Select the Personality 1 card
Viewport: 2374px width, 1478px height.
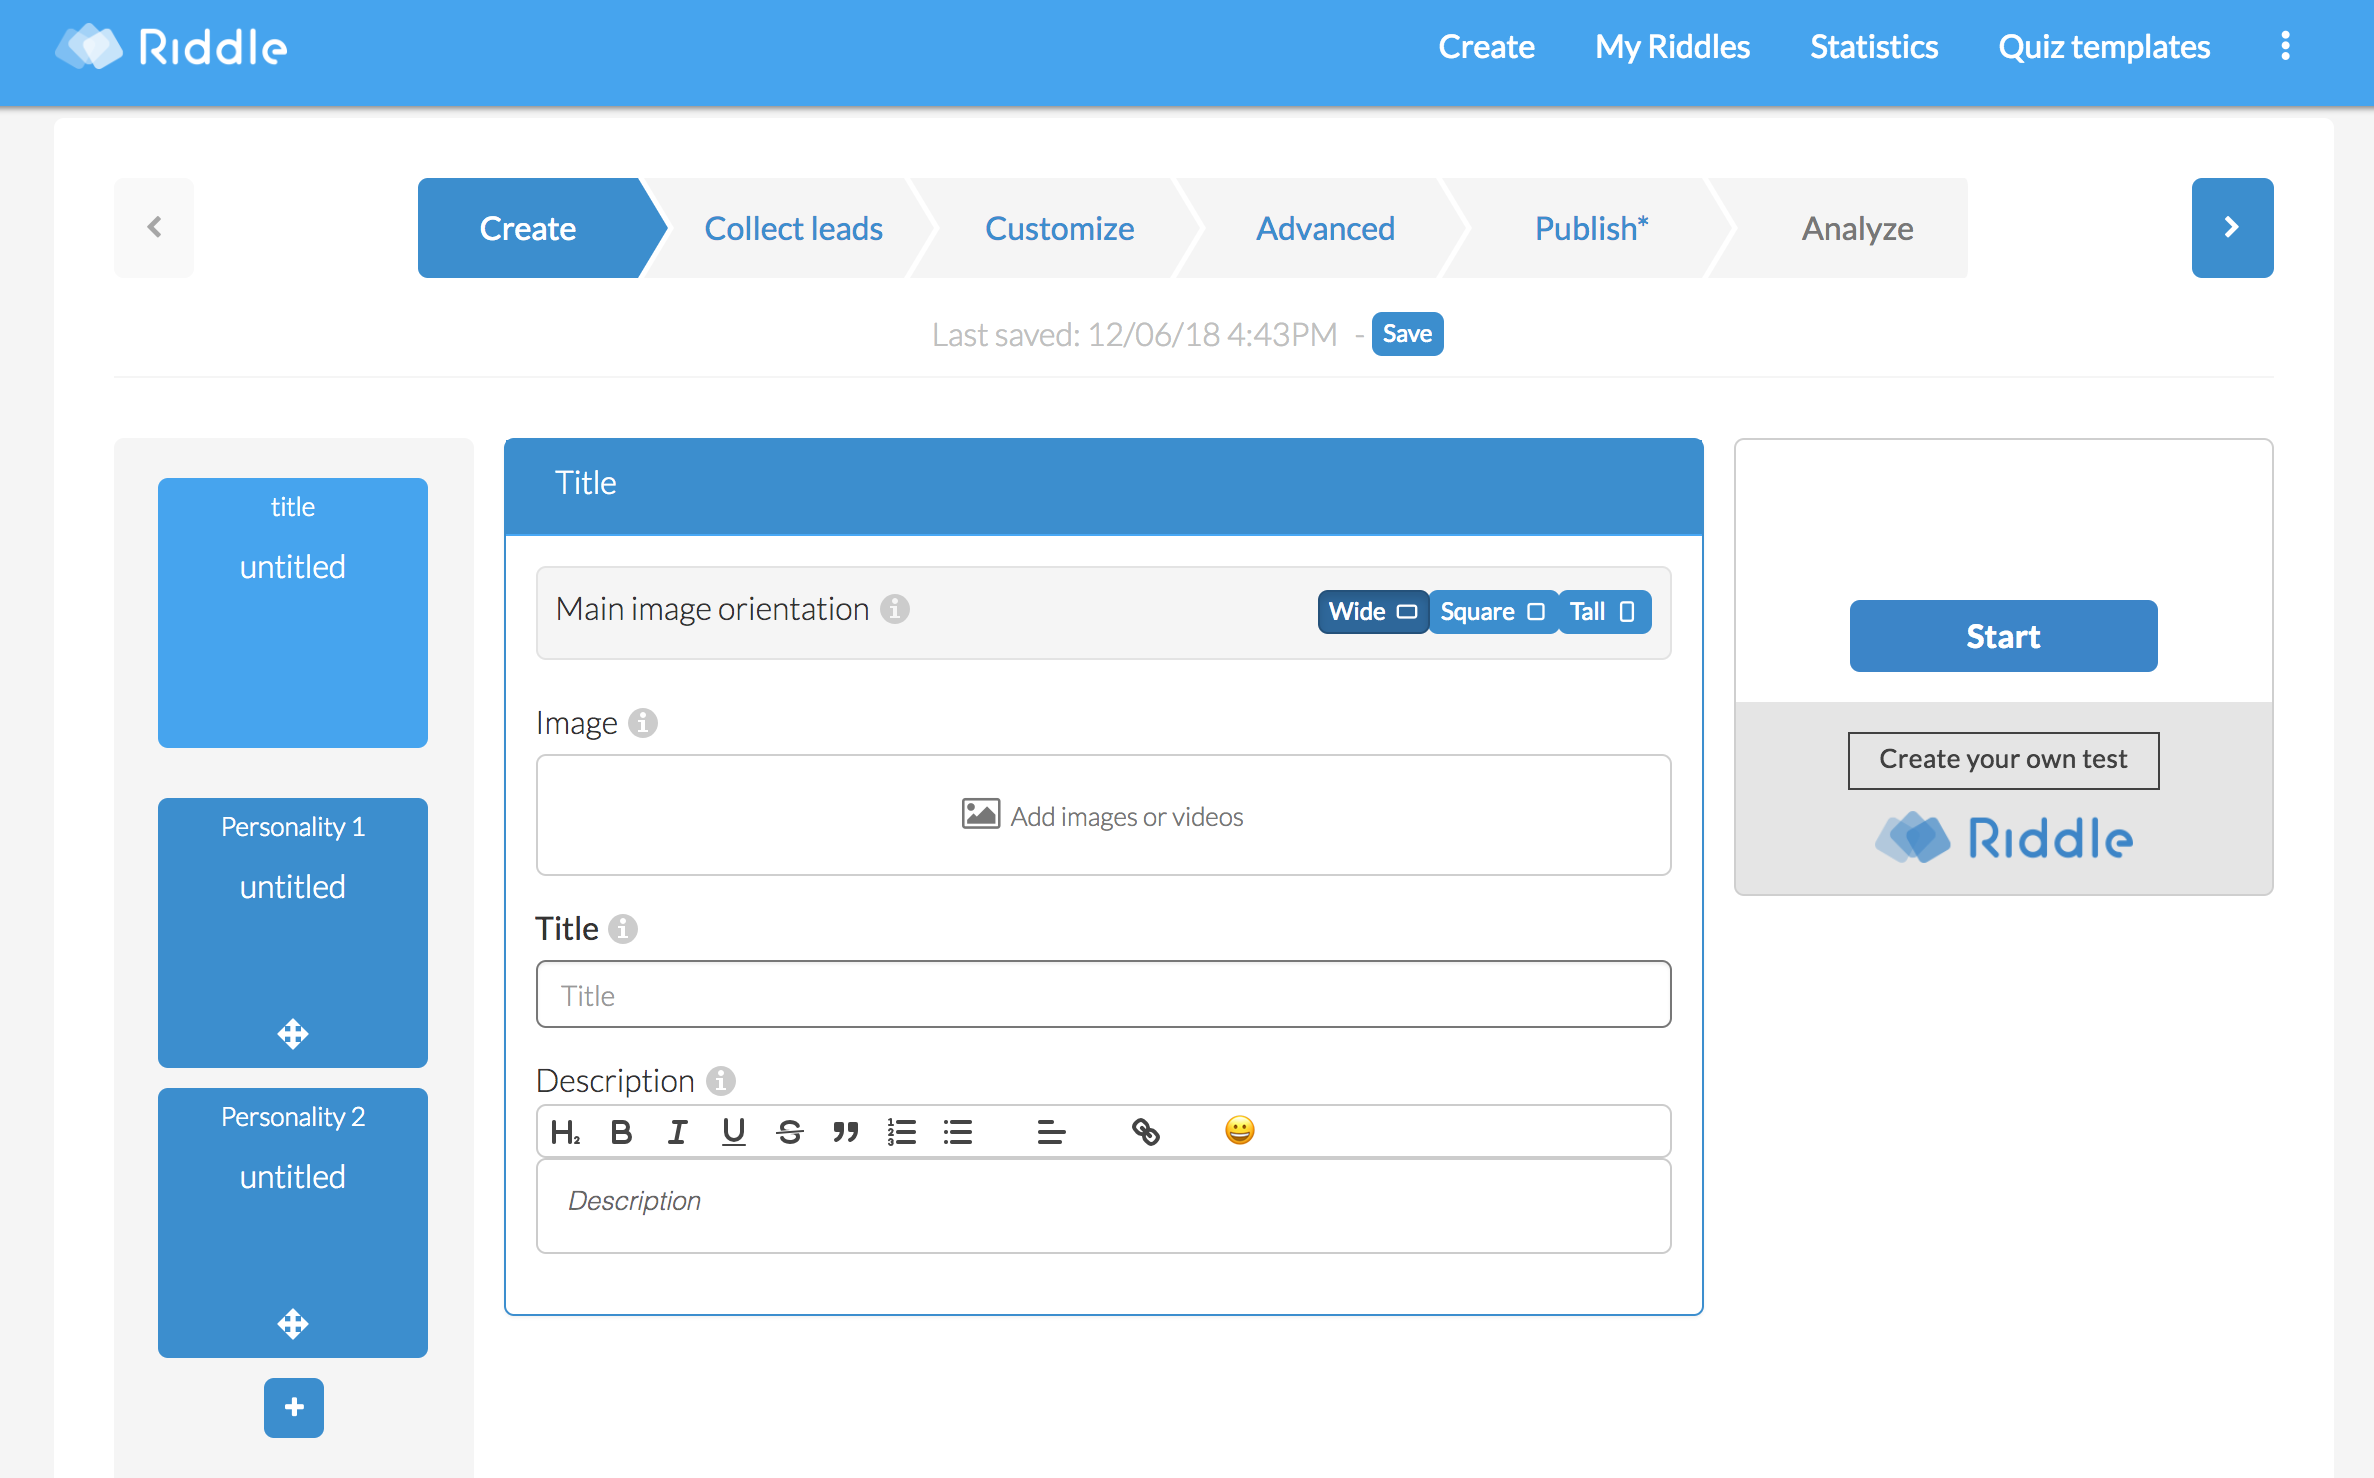pos(293,932)
